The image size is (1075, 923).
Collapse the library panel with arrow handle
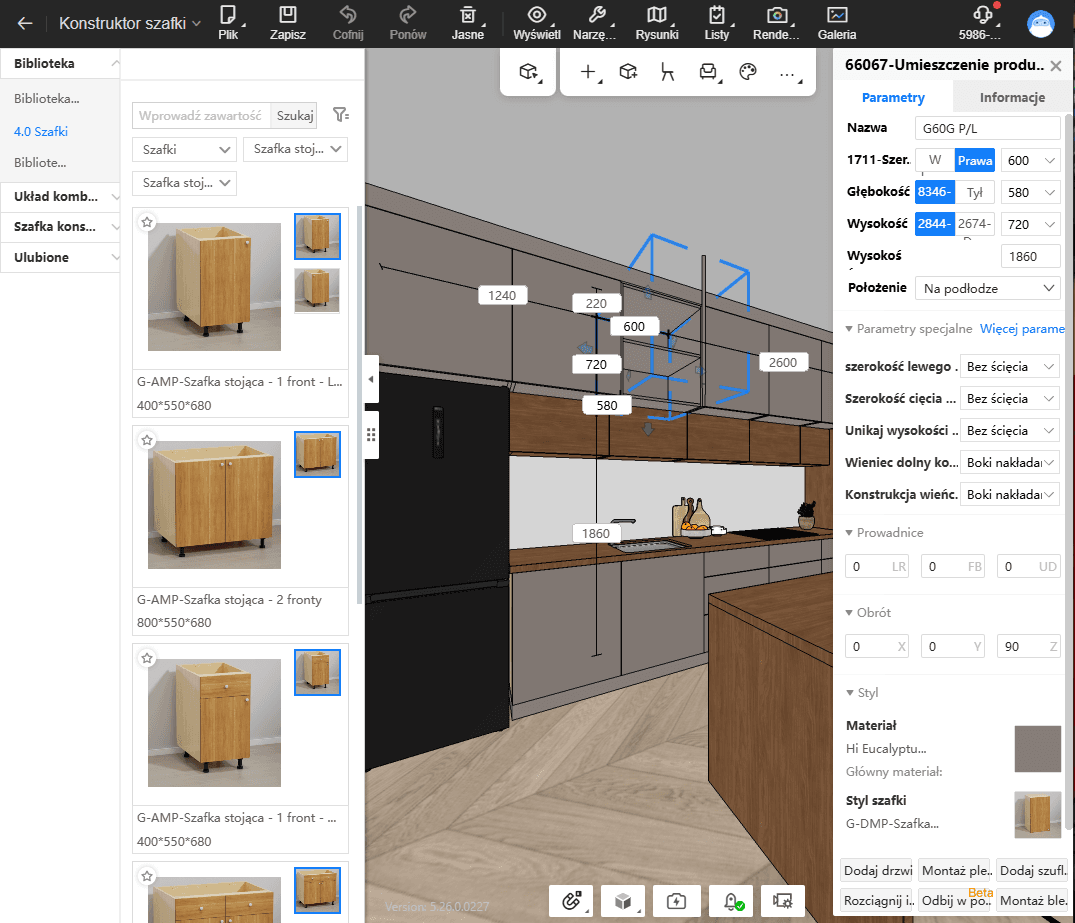tap(371, 379)
